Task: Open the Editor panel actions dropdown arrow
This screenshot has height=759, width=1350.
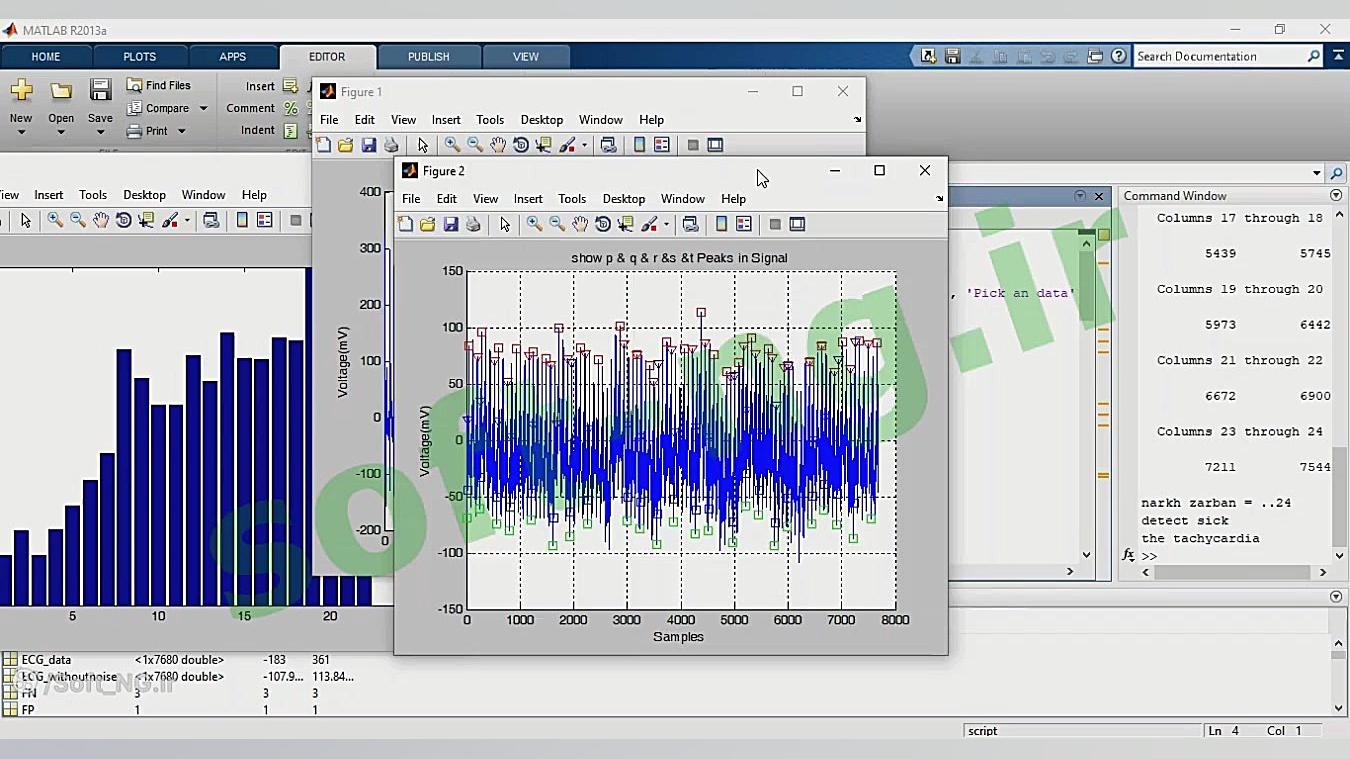Action: pyautogui.click(x=1080, y=196)
